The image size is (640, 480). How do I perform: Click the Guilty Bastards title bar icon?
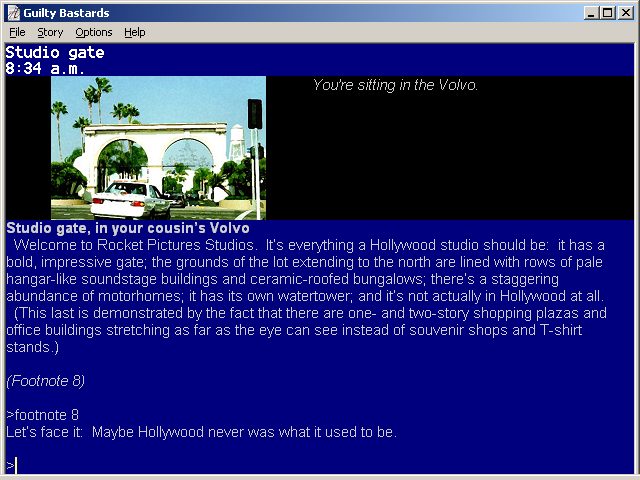point(13,13)
